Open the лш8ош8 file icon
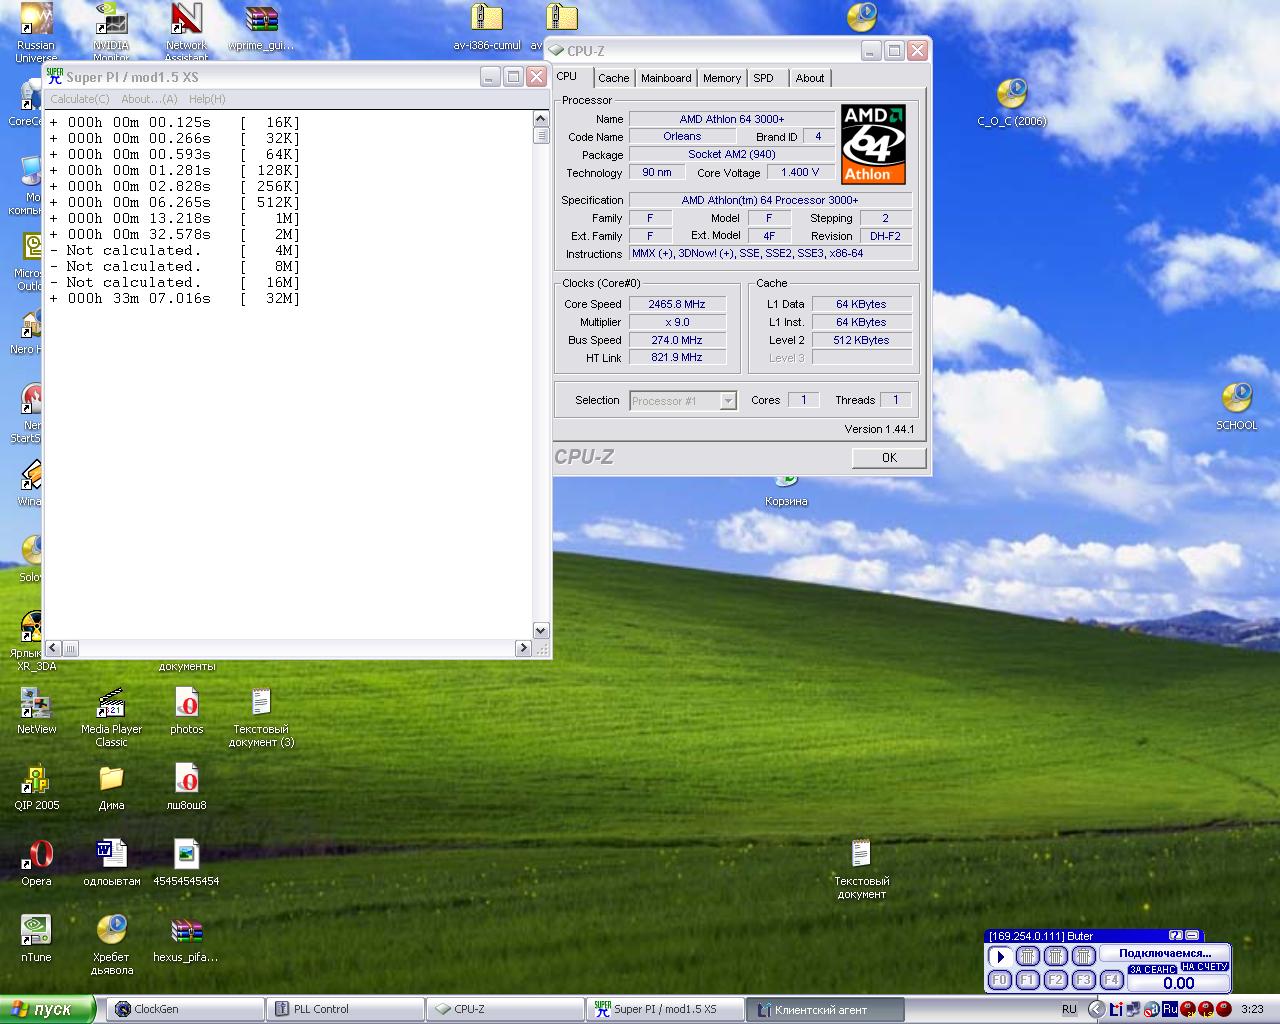The image size is (1280, 1024). coord(186,787)
